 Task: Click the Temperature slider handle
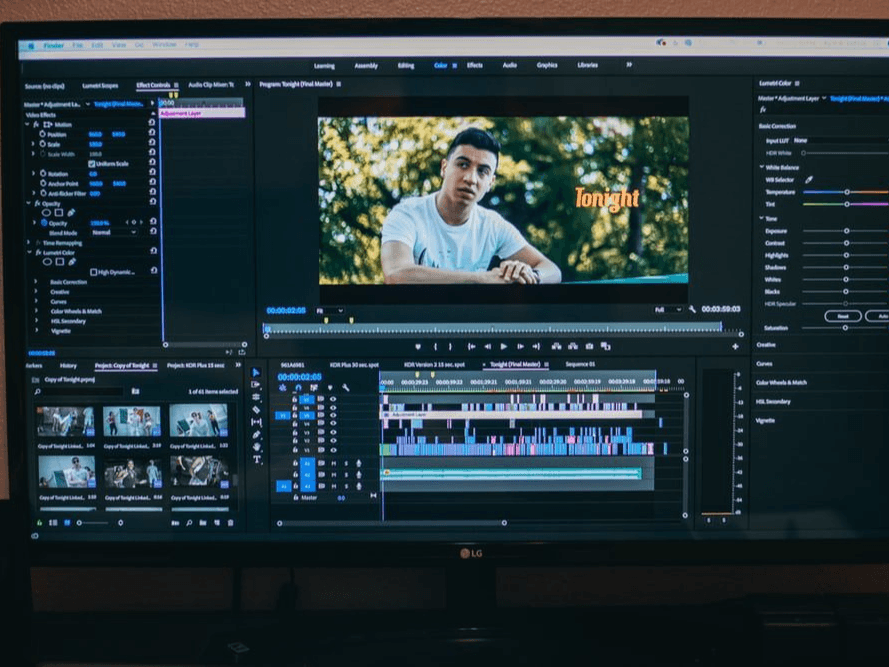pos(847,191)
